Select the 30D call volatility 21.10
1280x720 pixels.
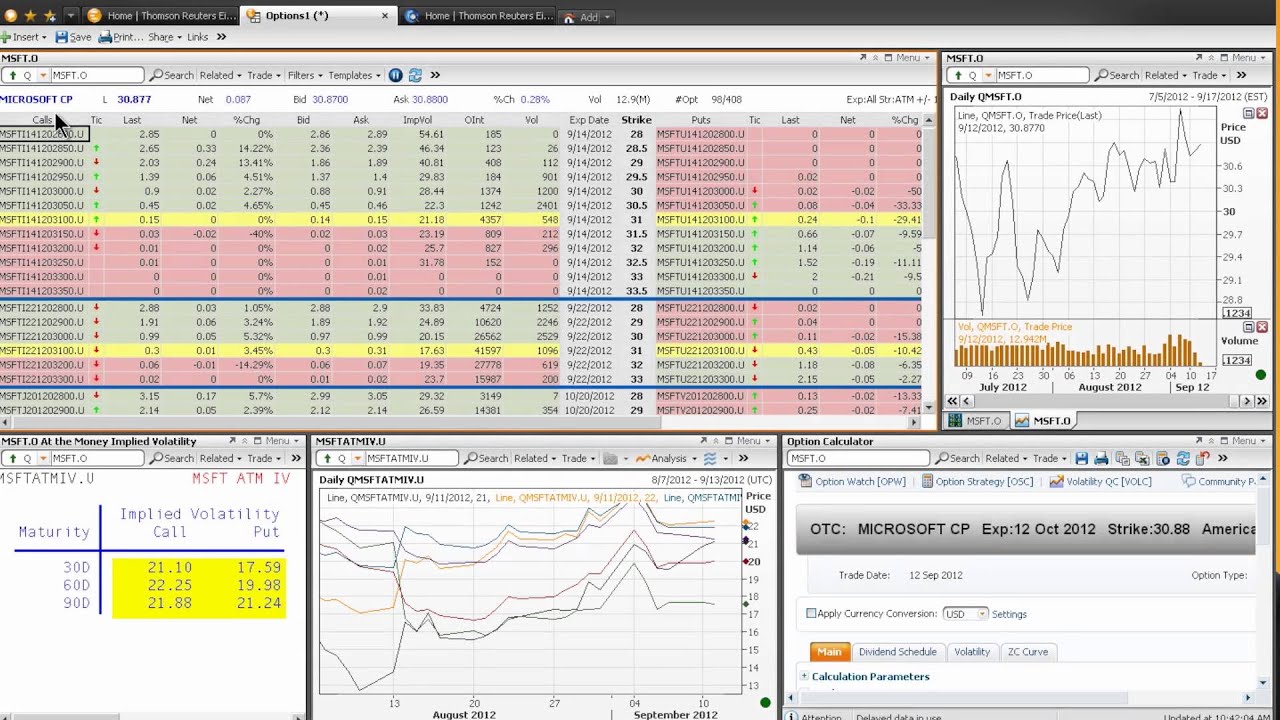[168, 567]
